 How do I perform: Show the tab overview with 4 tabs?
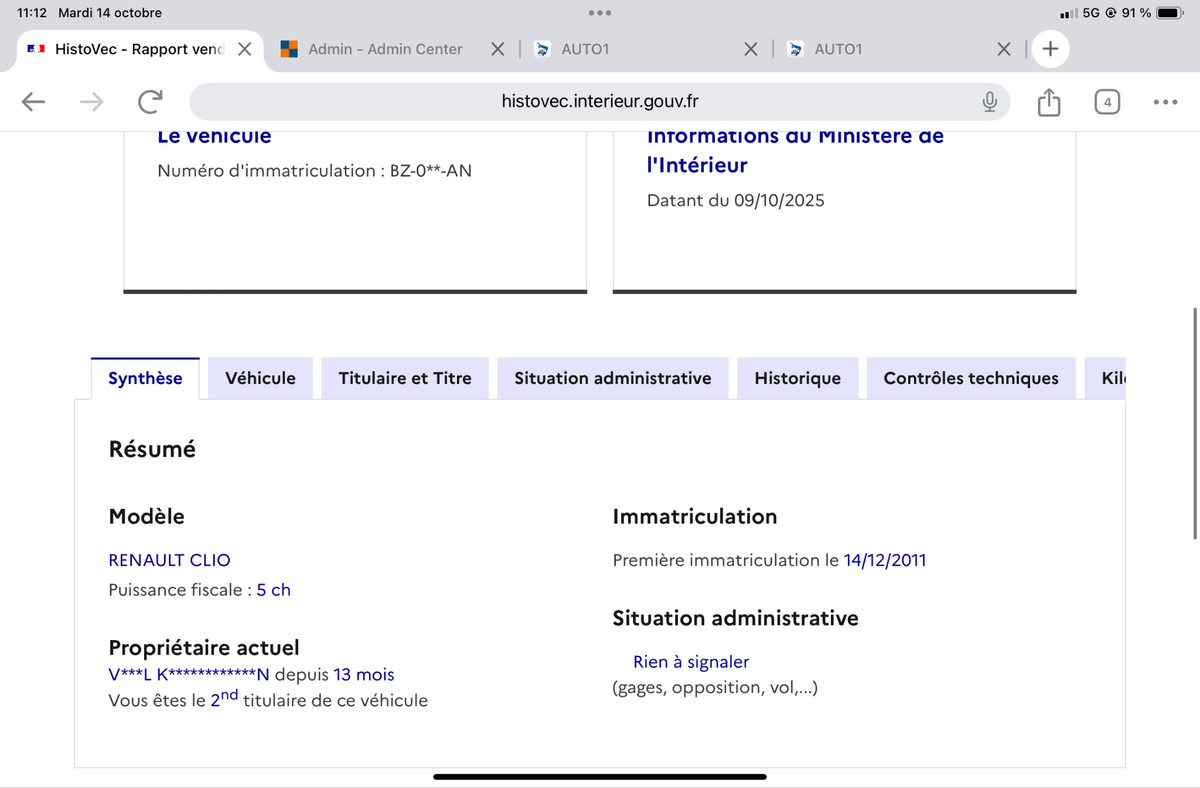1107,101
